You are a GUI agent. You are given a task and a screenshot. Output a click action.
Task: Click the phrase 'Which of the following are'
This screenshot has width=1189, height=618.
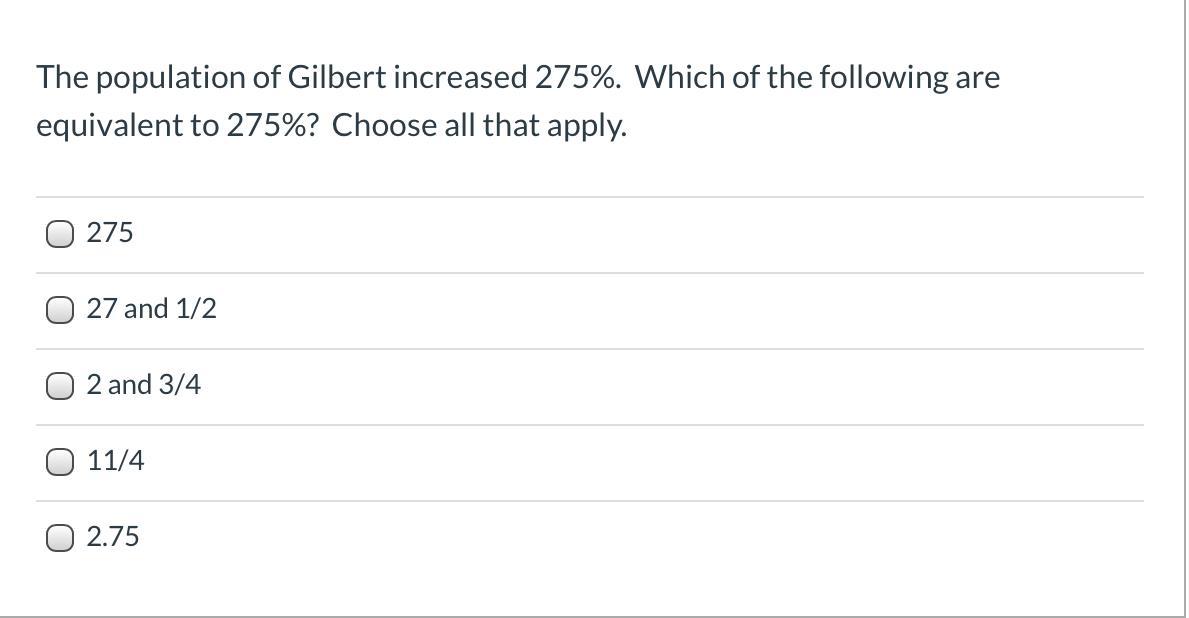pyautogui.click(x=817, y=78)
